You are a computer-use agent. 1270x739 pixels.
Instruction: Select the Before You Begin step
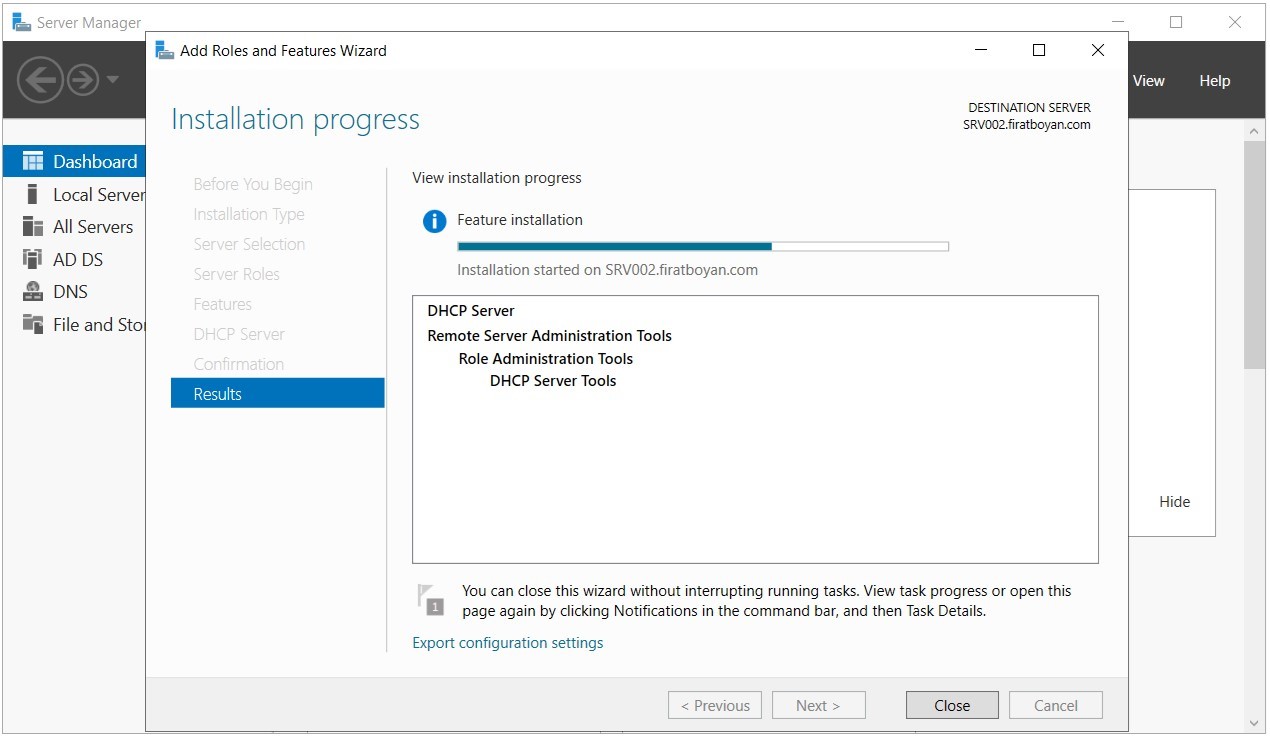point(253,184)
